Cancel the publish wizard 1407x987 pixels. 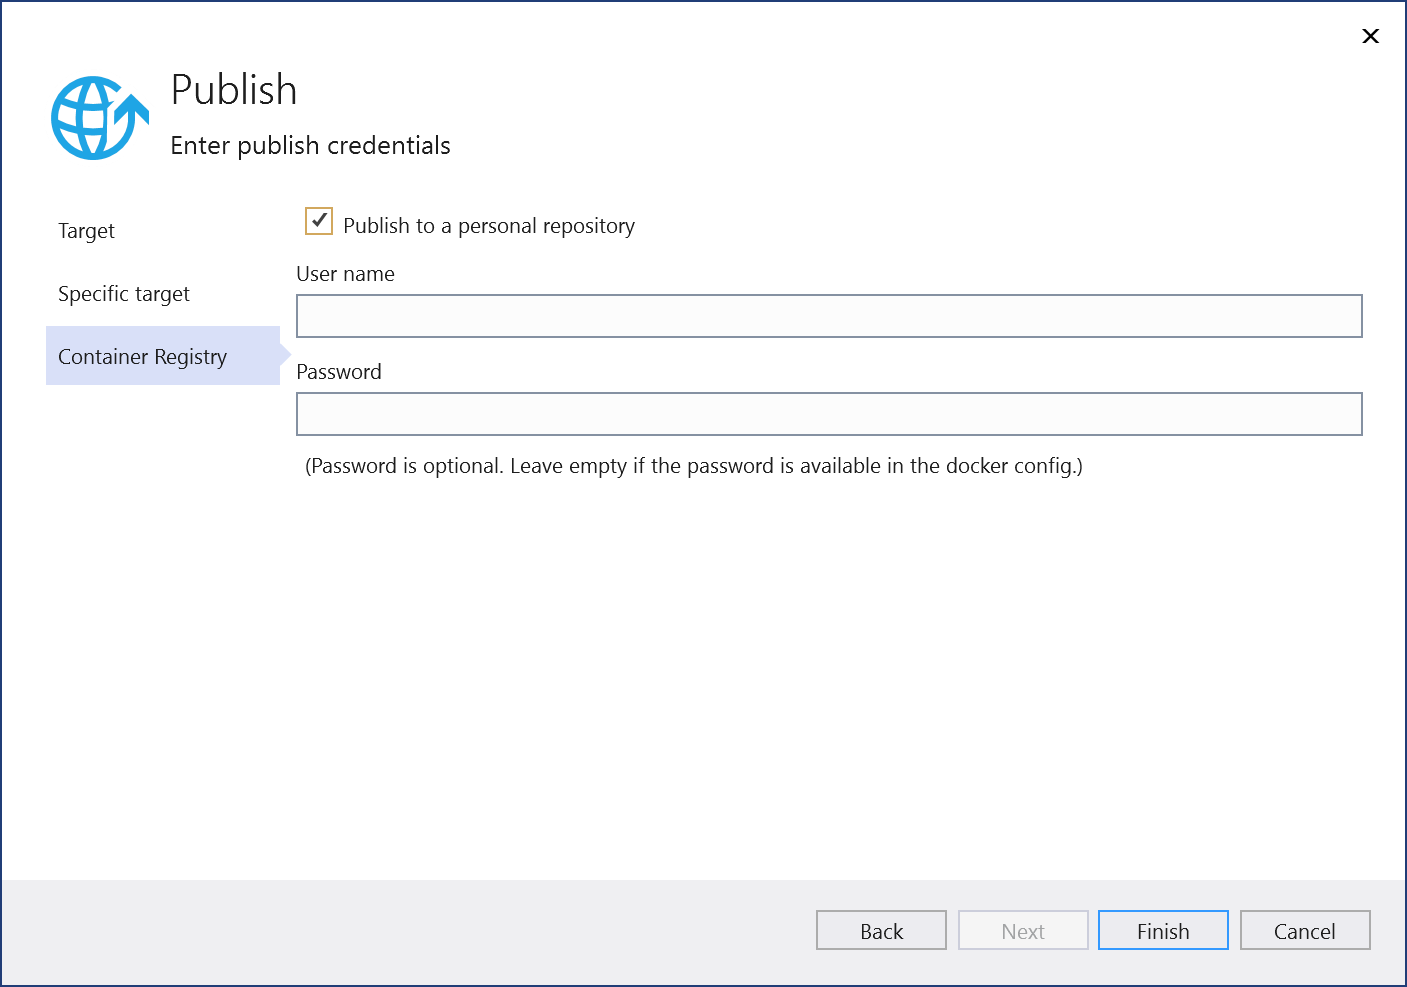[1305, 930]
